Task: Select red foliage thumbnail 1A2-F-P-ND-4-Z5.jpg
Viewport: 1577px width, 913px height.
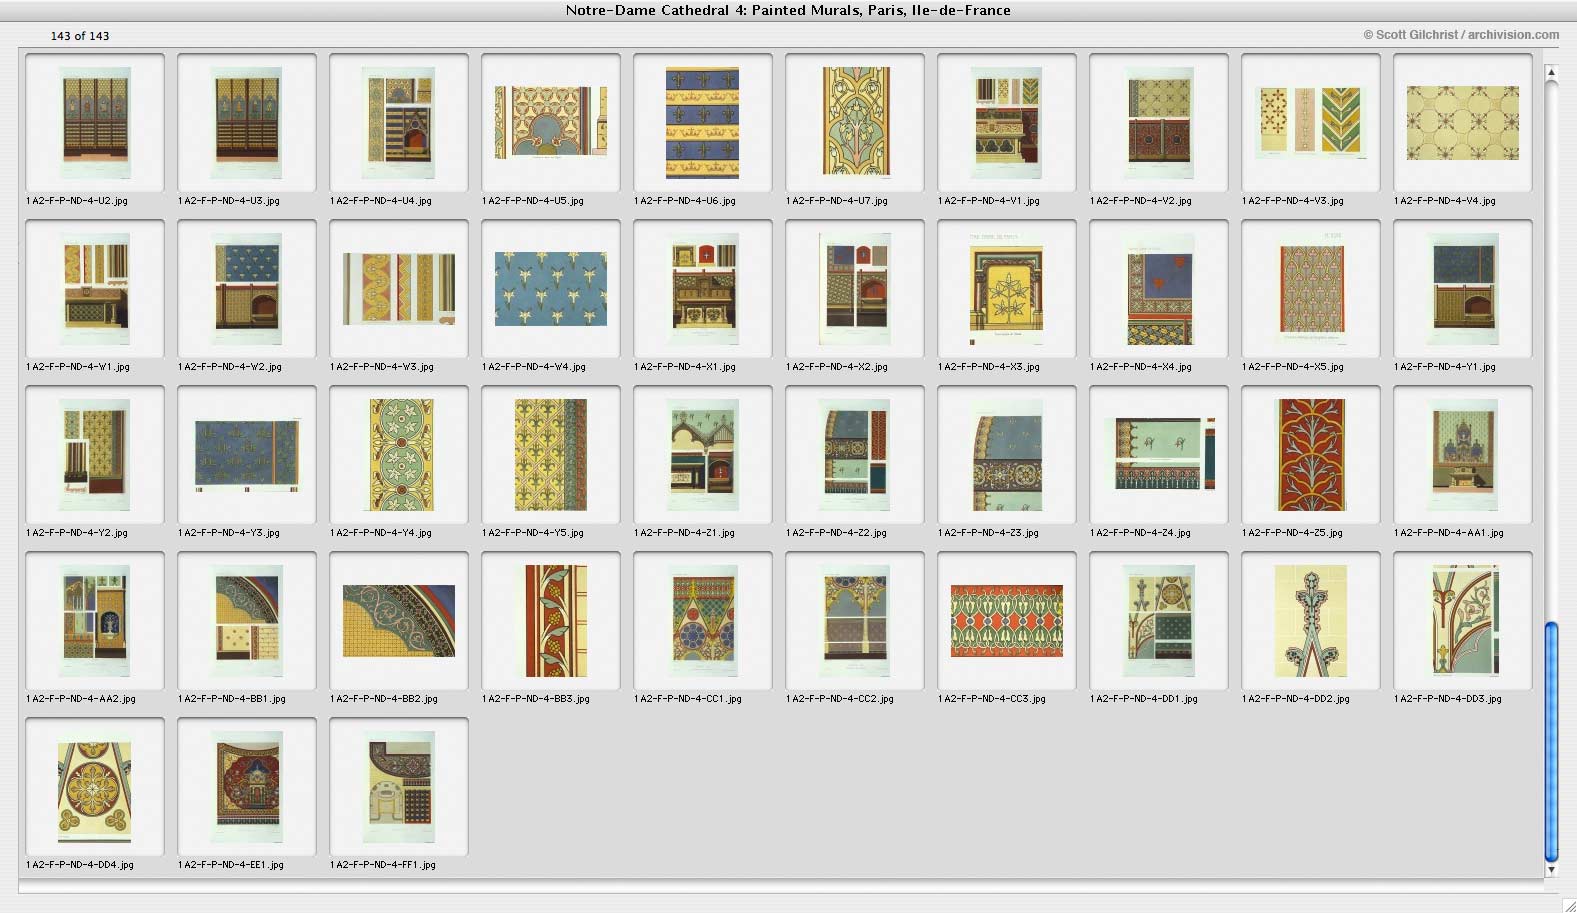Action: [1311, 455]
